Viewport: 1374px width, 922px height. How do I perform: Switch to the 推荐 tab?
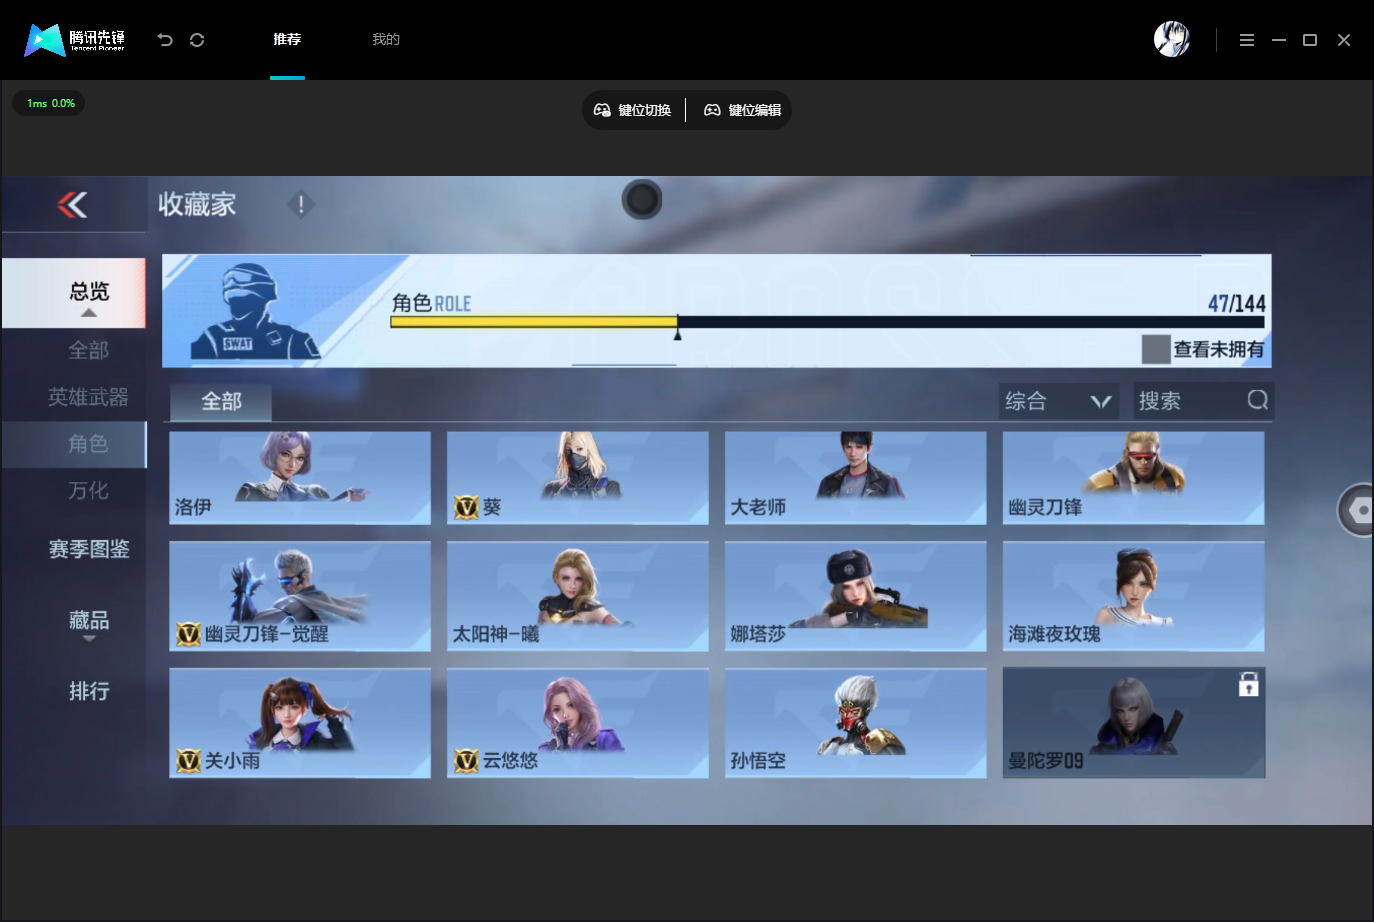coord(287,40)
